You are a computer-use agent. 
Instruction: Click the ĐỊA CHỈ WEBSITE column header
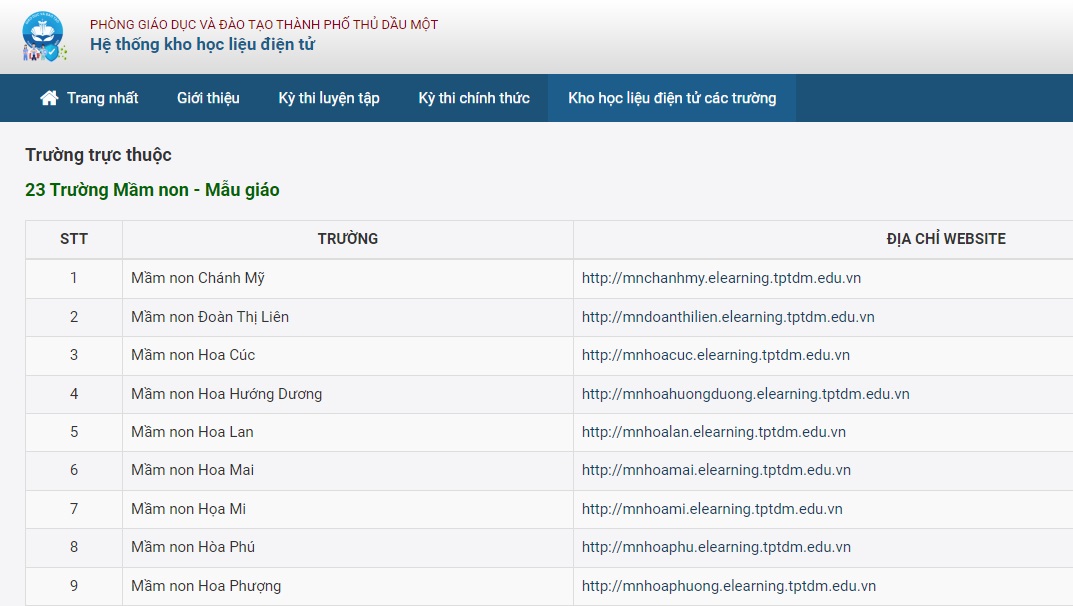[x=946, y=239]
